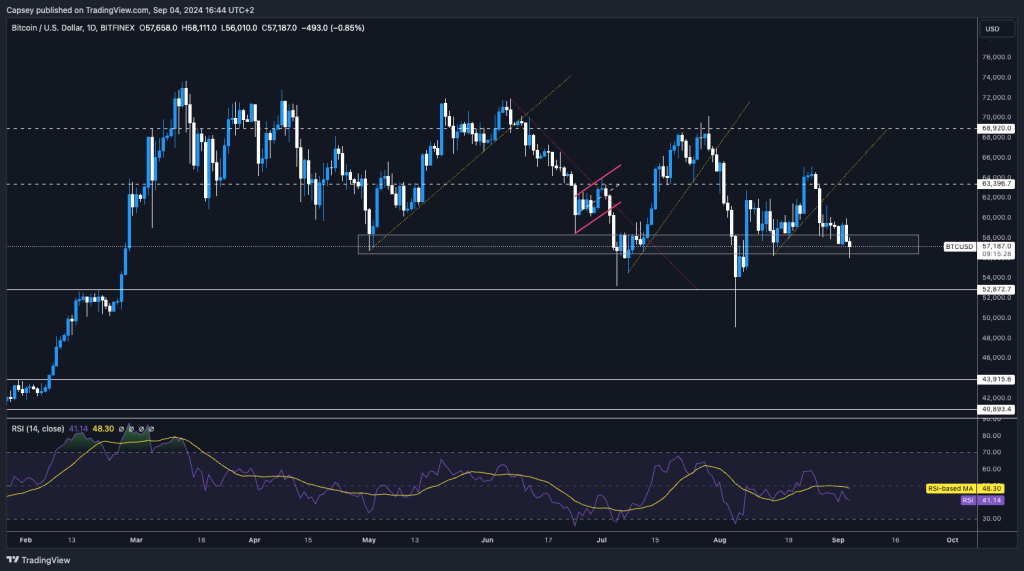Select the 63,396.7 dashed level price label
The width and height of the screenshot is (1024, 571).
click(998, 184)
